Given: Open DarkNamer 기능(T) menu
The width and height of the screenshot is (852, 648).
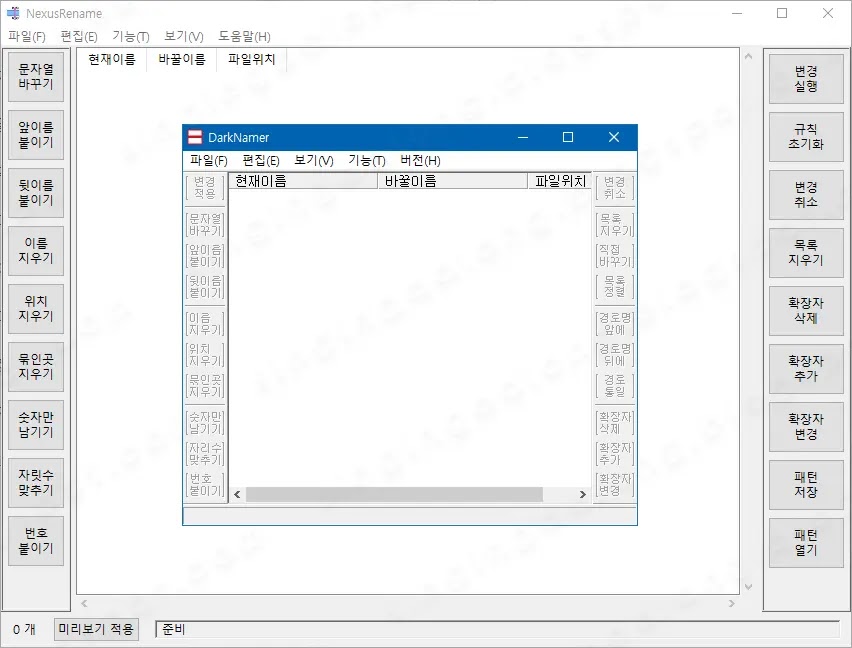Looking at the screenshot, I should click(x=367, y=160).
